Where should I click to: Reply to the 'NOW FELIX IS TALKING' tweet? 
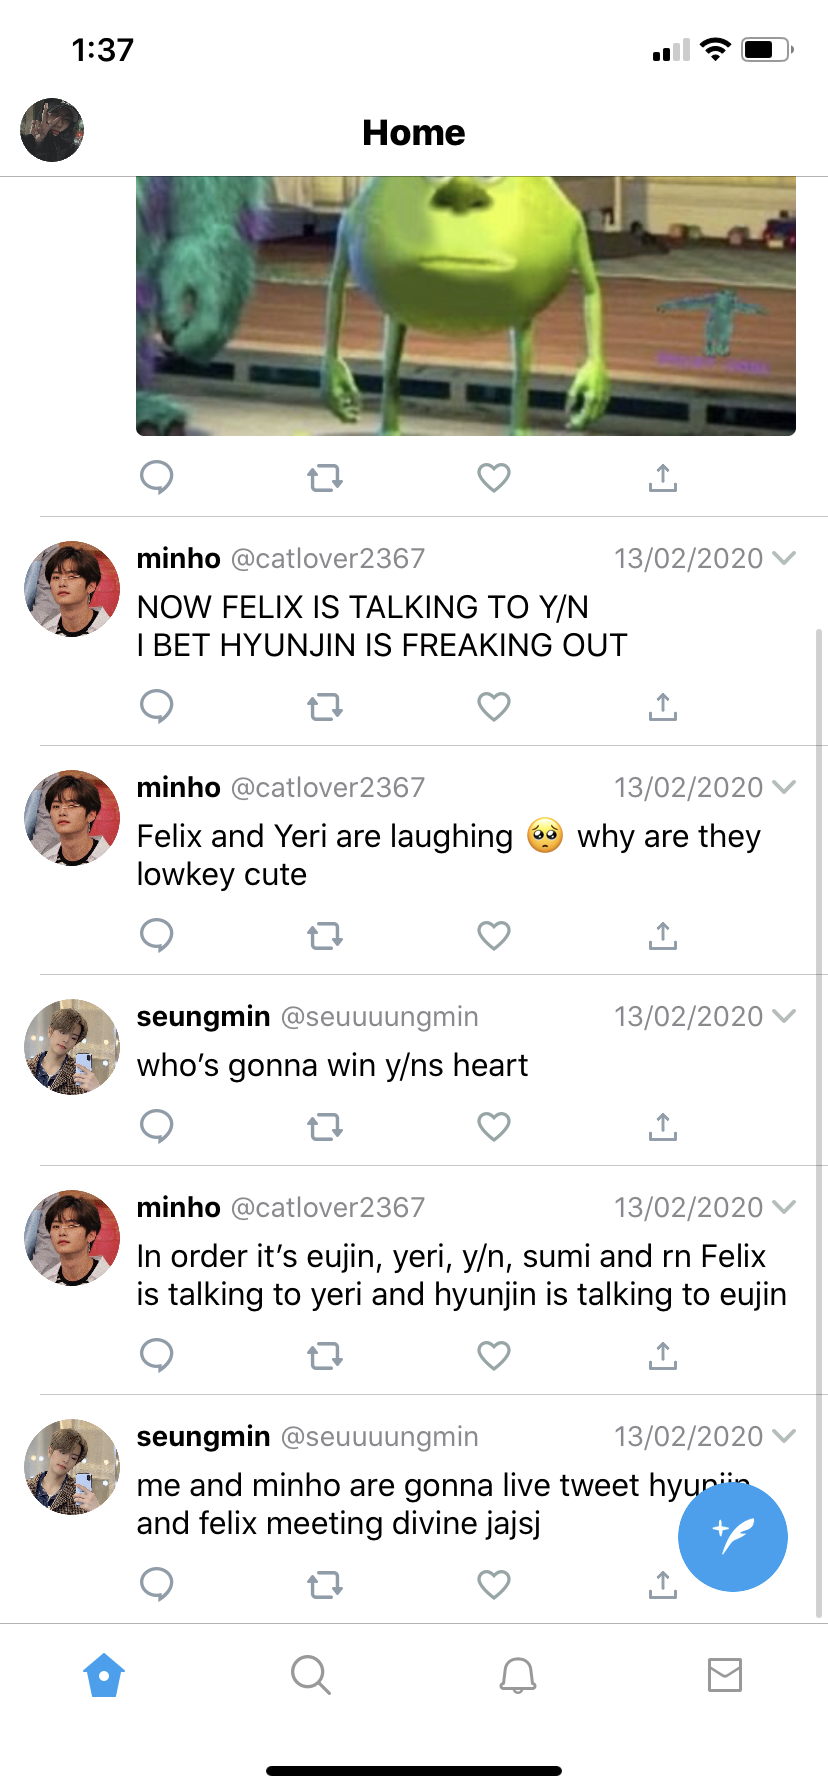tap(157, 706)
